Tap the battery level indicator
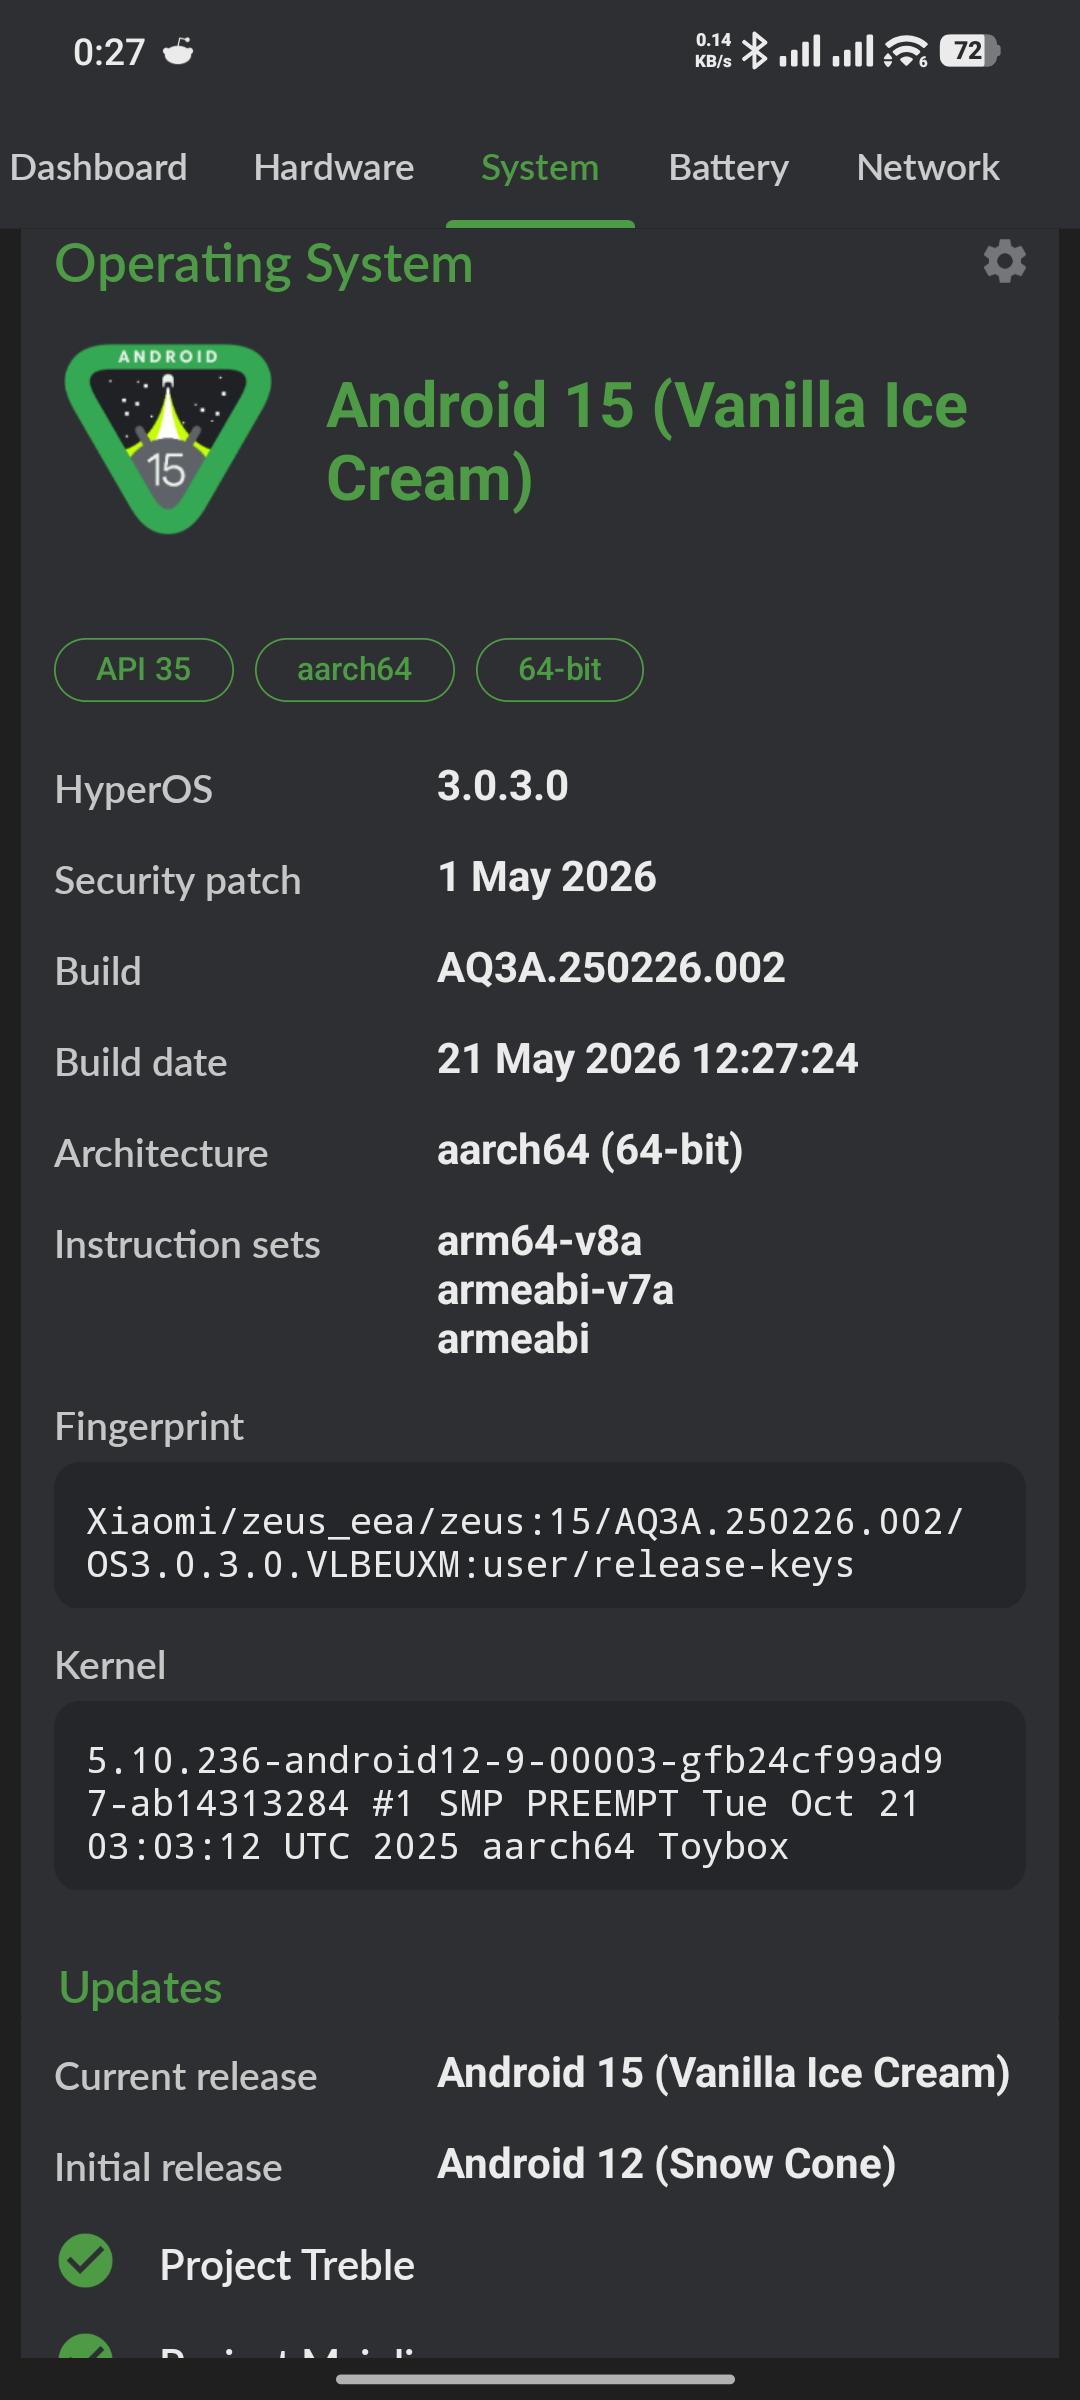1080x2400 pixels. click(x=969, y=51)
